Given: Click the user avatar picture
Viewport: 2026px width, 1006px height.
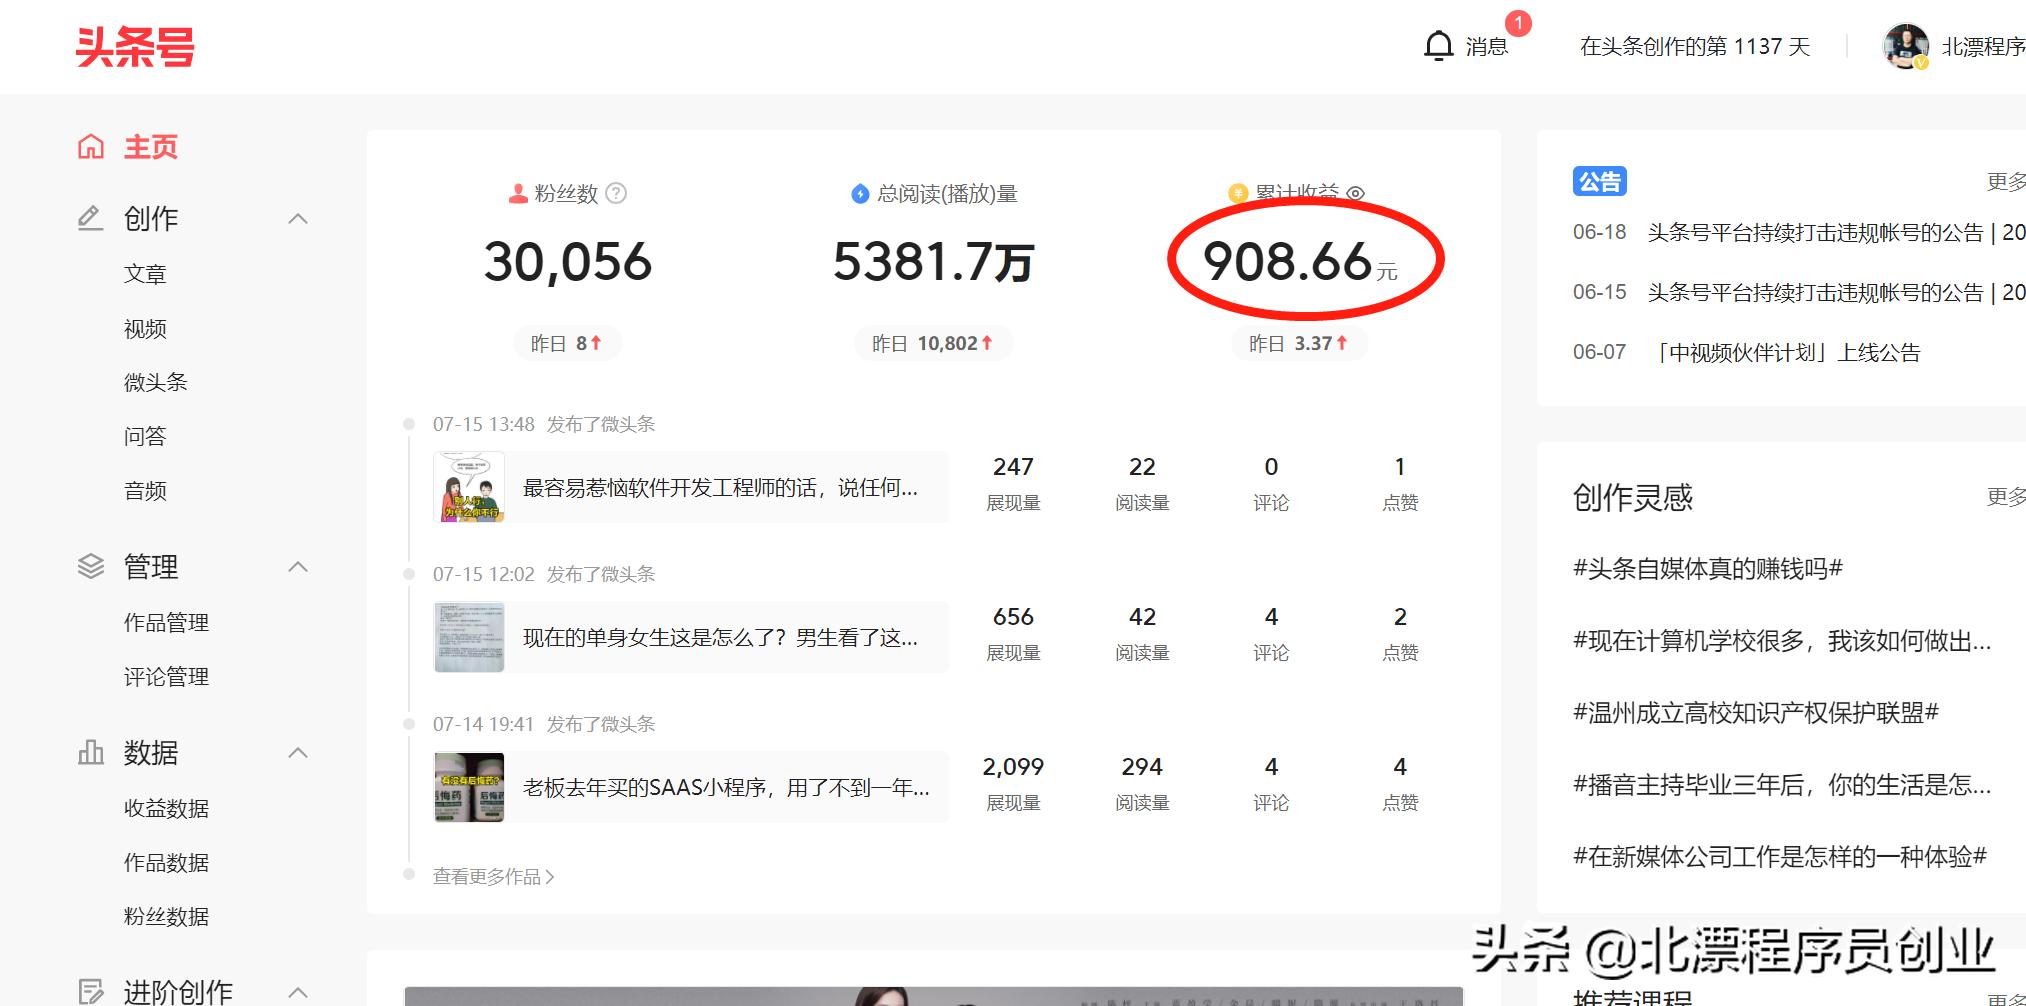Looking at the screenshot, I should pos(1905,46).
